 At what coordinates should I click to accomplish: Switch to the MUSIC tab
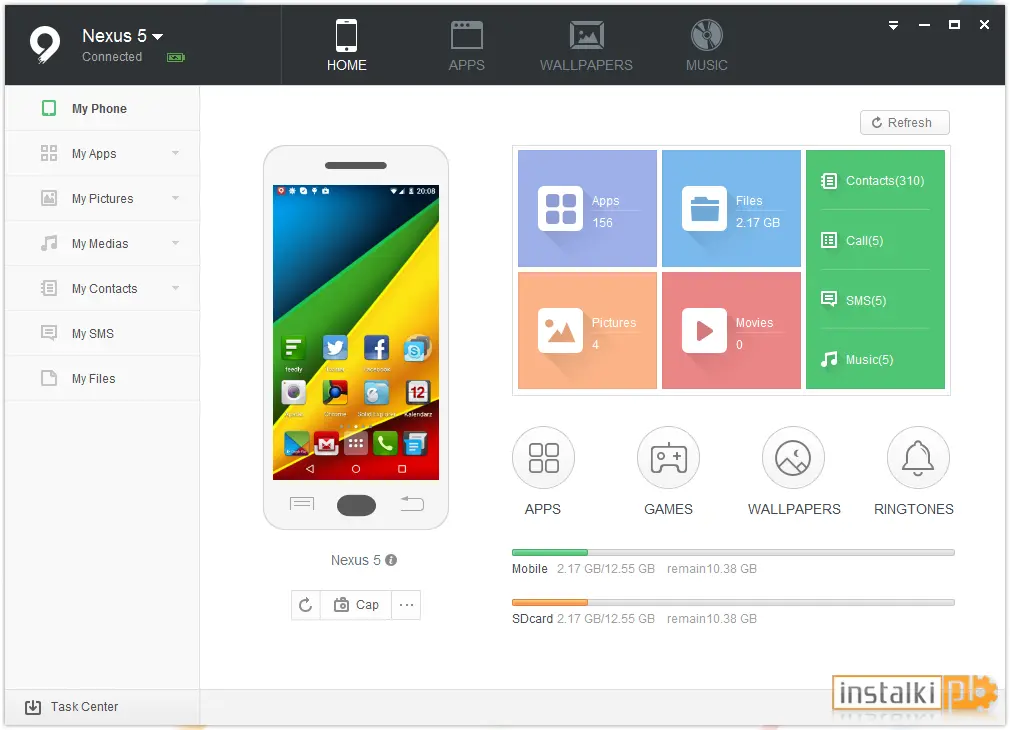pos(707,45)
